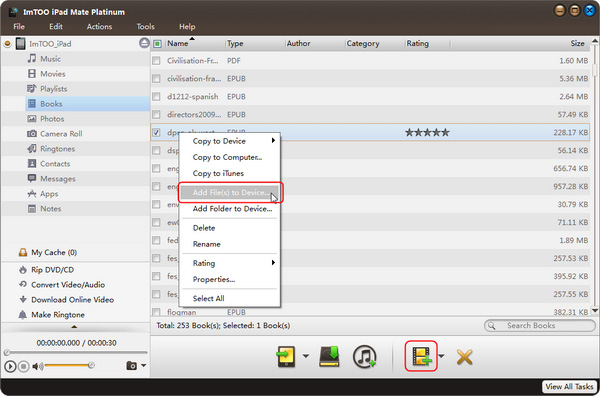Choose Copy to Computer... in context menu
Image resolution: width=600 pixels, height=396 pixels.
[x=230, y=157]
